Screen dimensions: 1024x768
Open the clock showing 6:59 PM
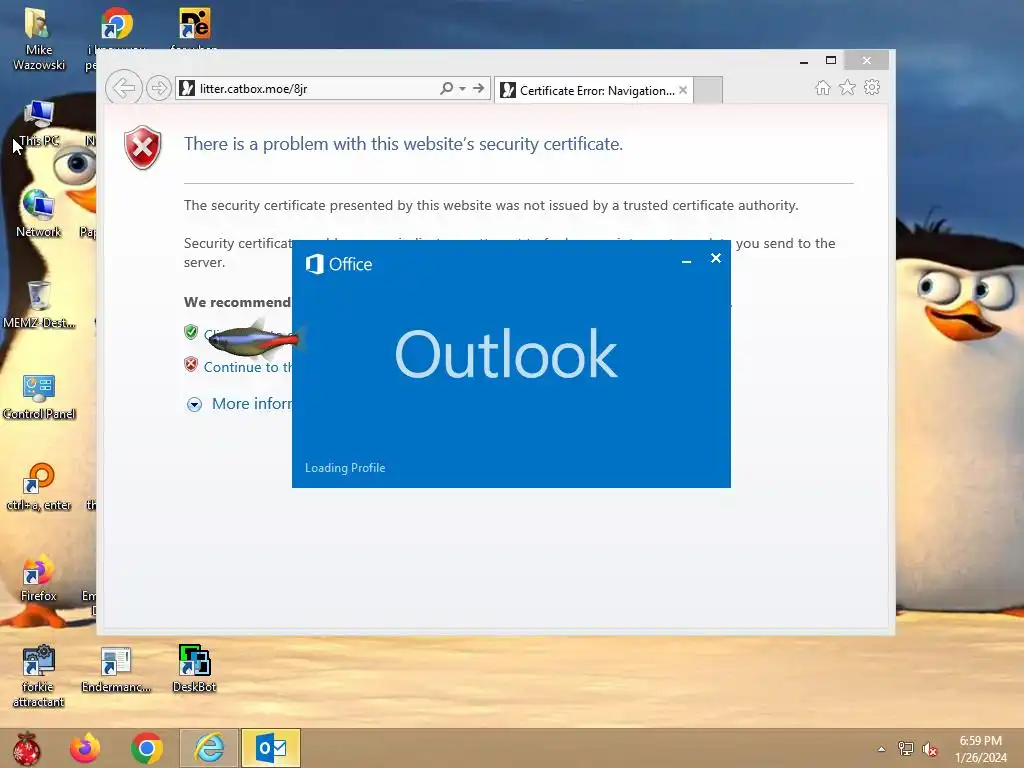(981, 749)
